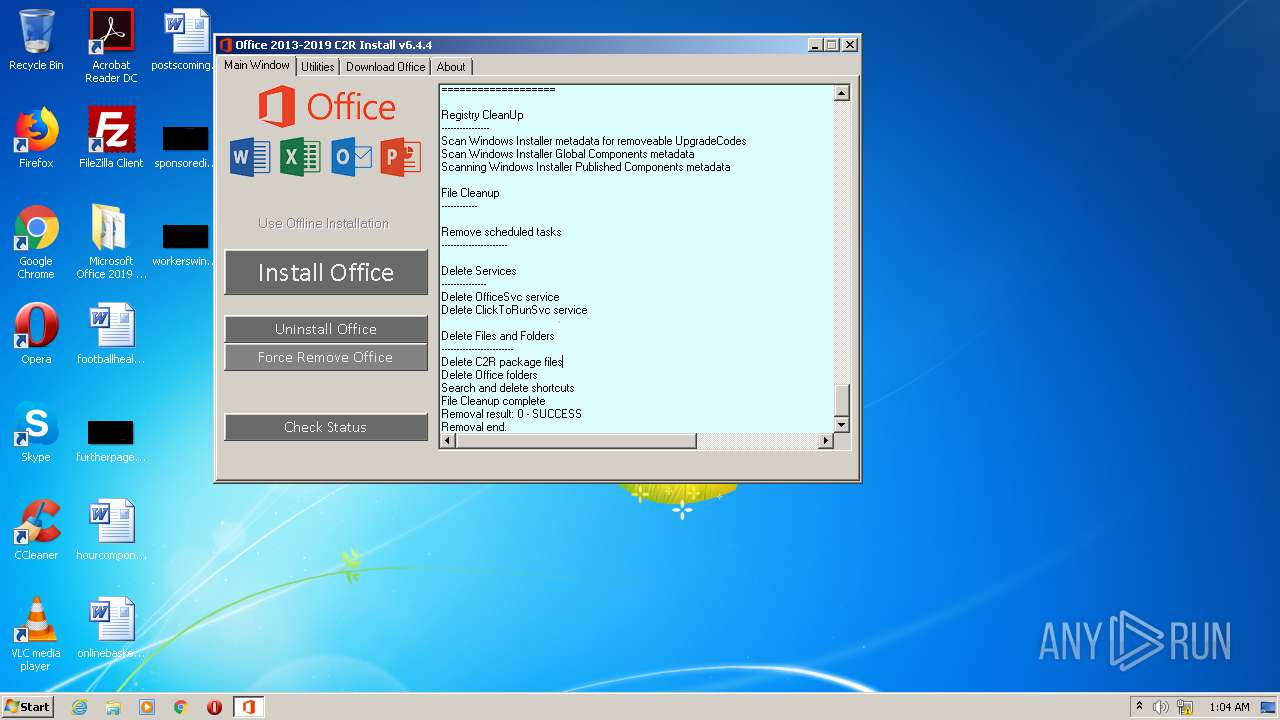
Task: Click the Uninstall Office button
Action: point(326,329)
